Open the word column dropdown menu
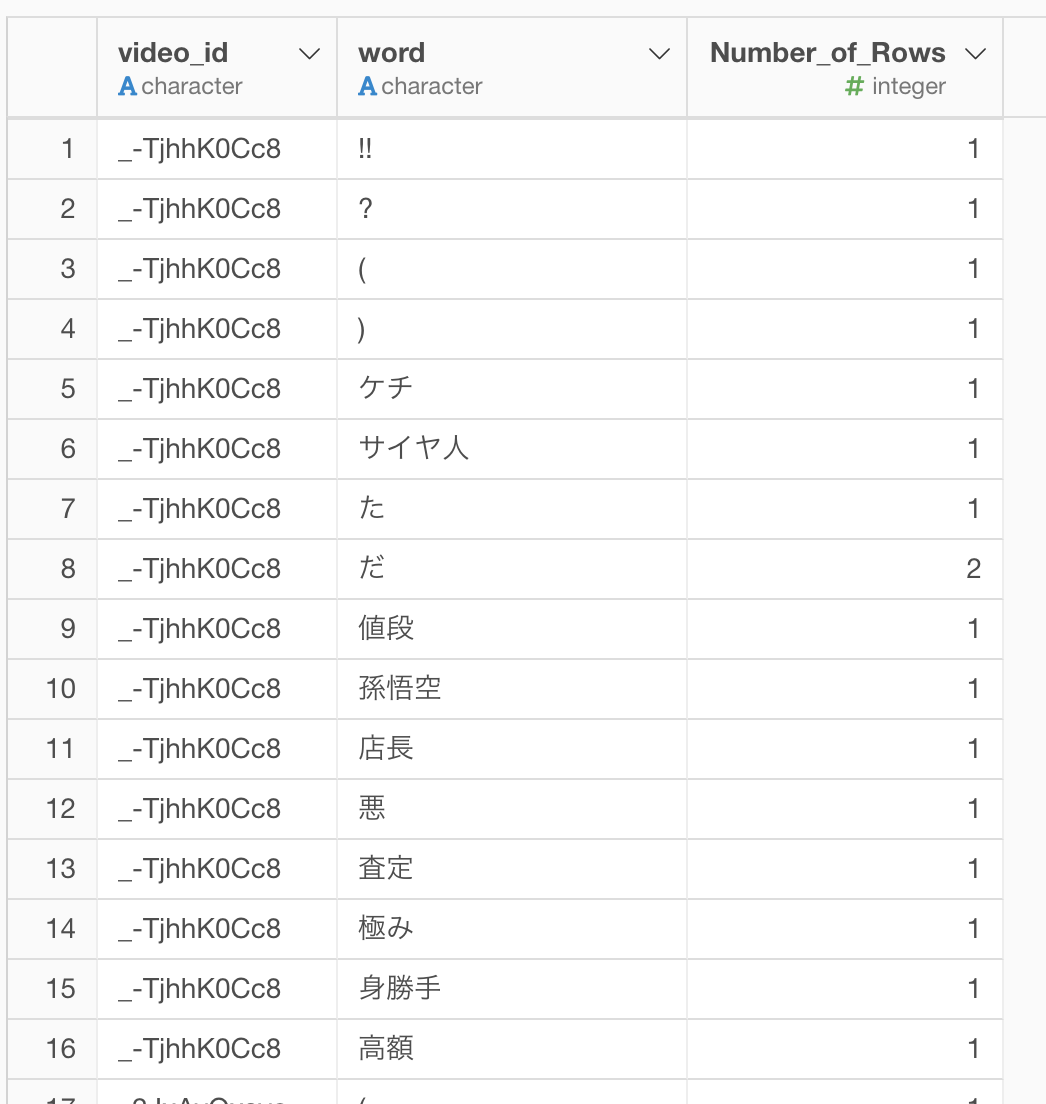 659,54
